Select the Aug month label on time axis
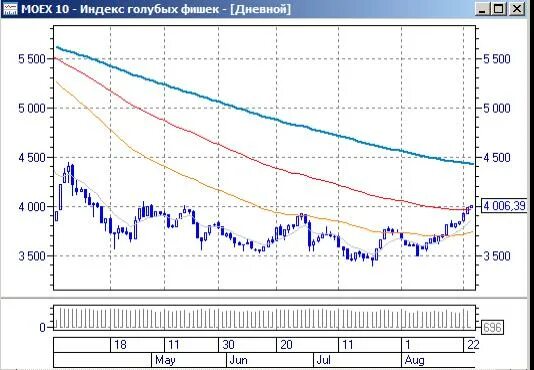 pos(414,360)
